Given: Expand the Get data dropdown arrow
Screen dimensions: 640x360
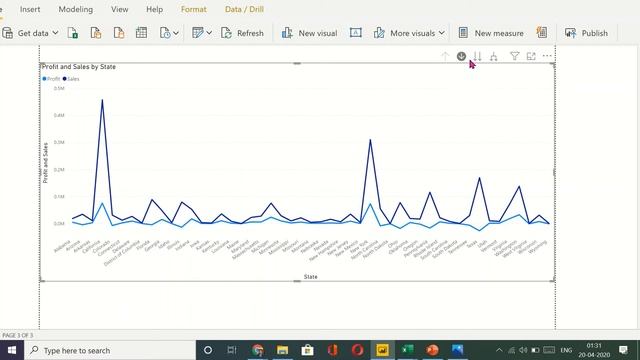Looking at the screenshot, I should coord(55,33).
